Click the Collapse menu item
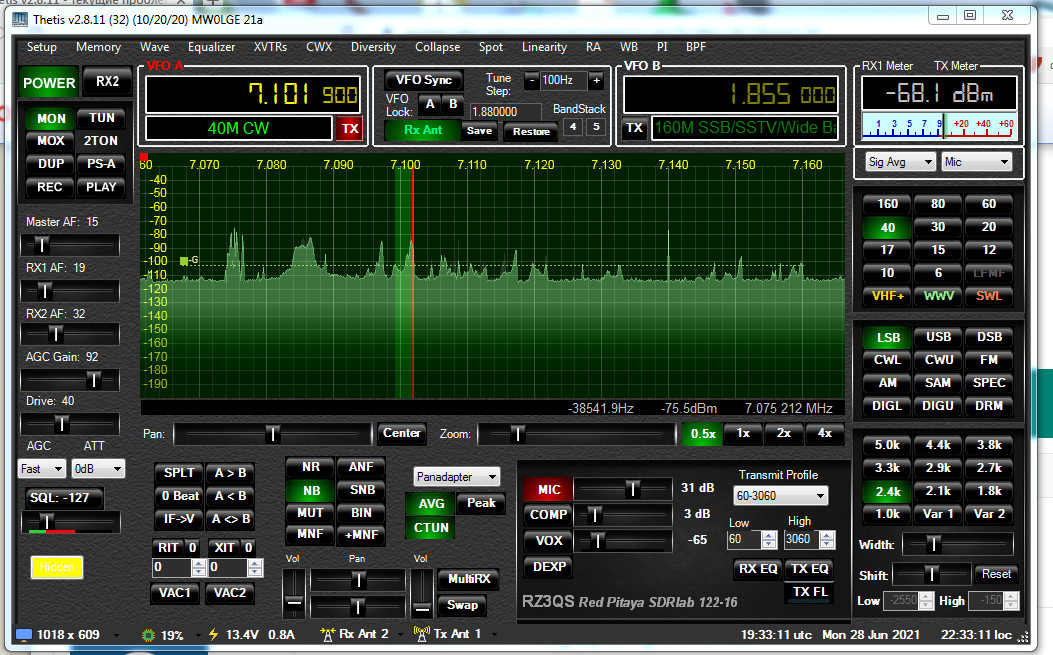This screenshot has height=655, width=1053. coord(438,47)
